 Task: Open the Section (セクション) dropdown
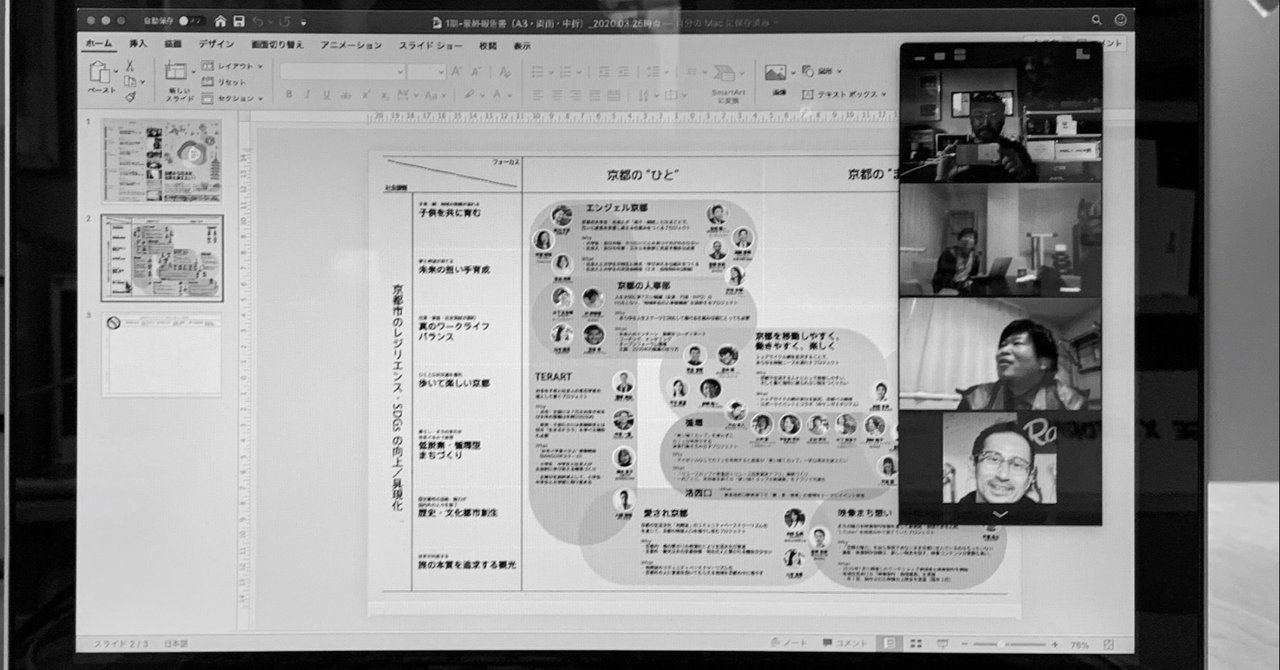pyautogui.click(x=232, y=98)
